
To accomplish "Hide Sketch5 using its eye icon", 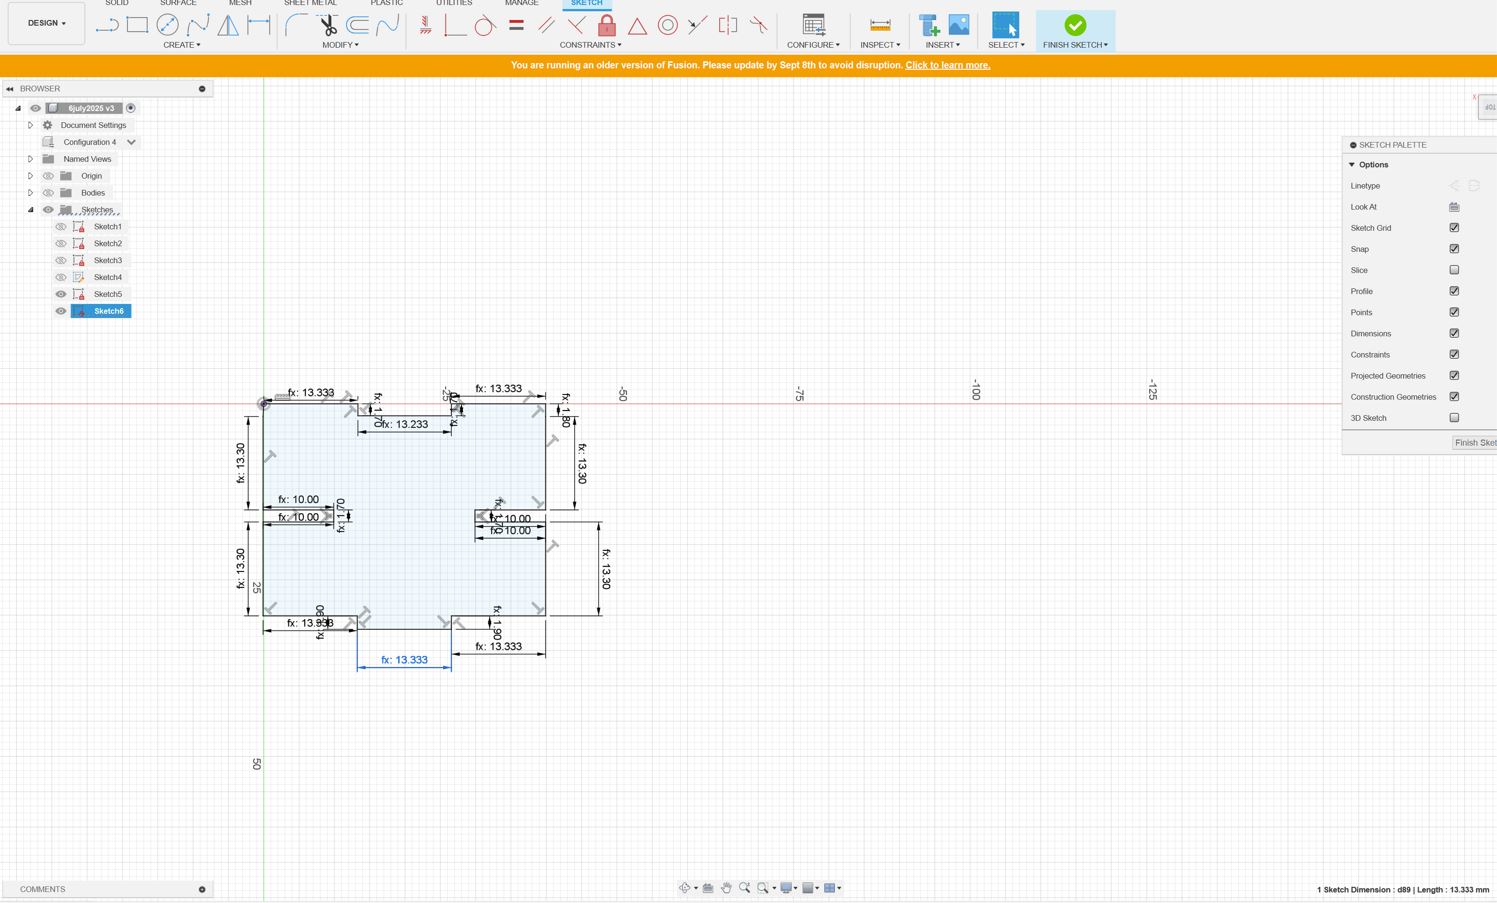I will point(61,294).
